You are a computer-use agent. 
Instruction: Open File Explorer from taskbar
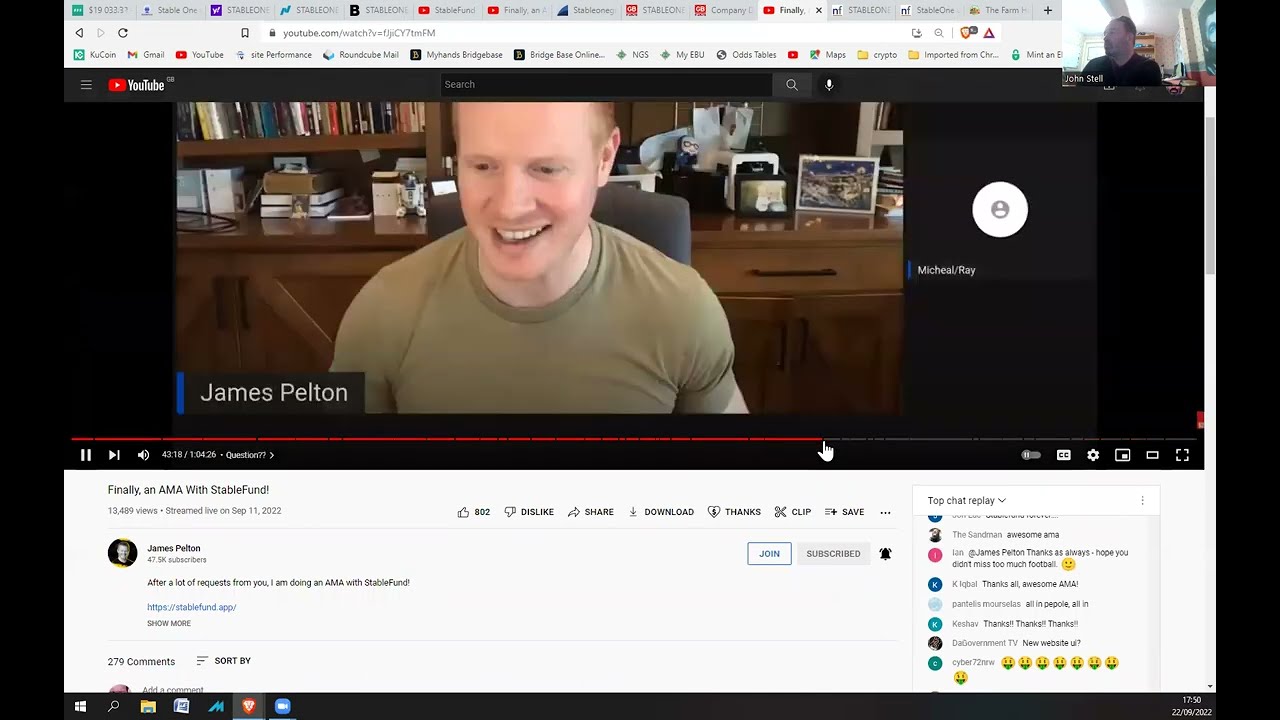point(148,706)
